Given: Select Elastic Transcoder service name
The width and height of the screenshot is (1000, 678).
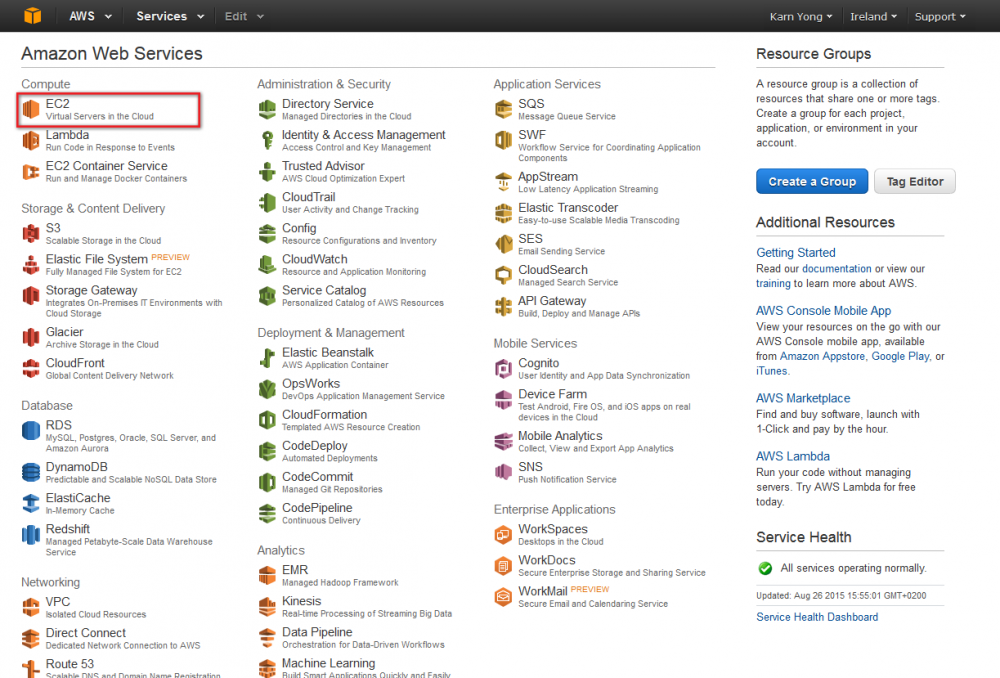Looking at the screenshot, I should coord(568,207).
